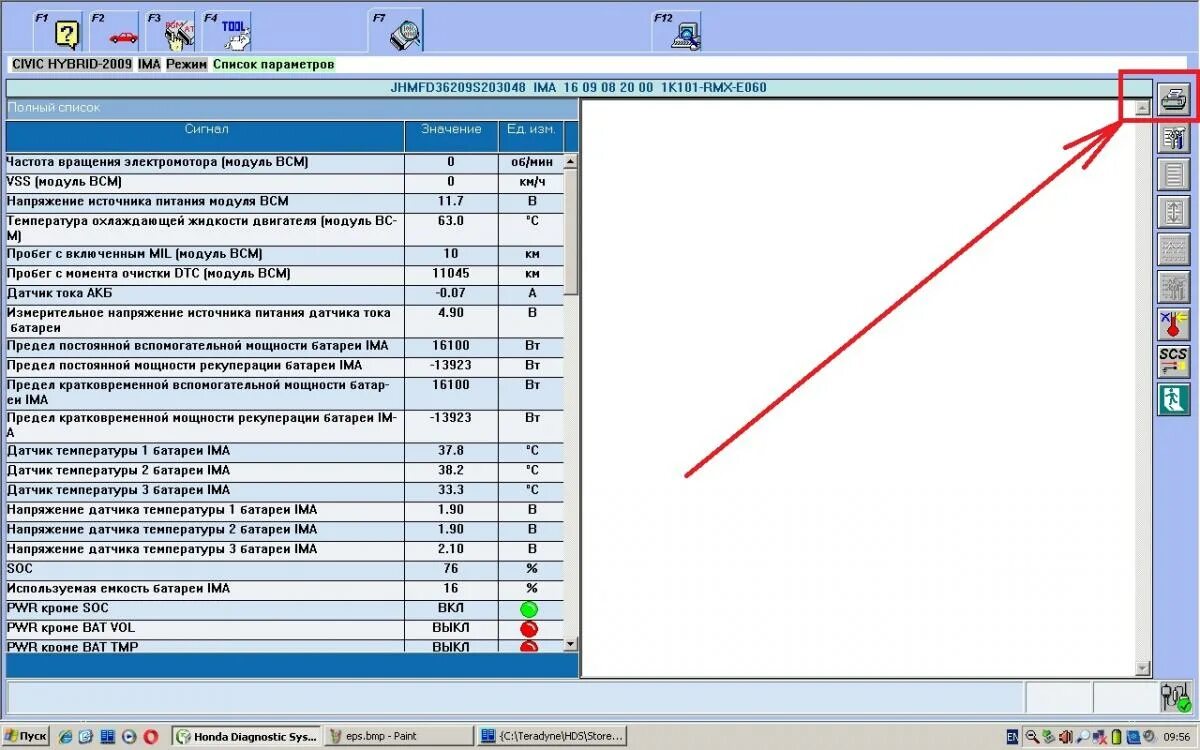The image size is (1200, 750).
Task: Click the grayed expand-collapse rows icon
Action: tap(1174, 212)
